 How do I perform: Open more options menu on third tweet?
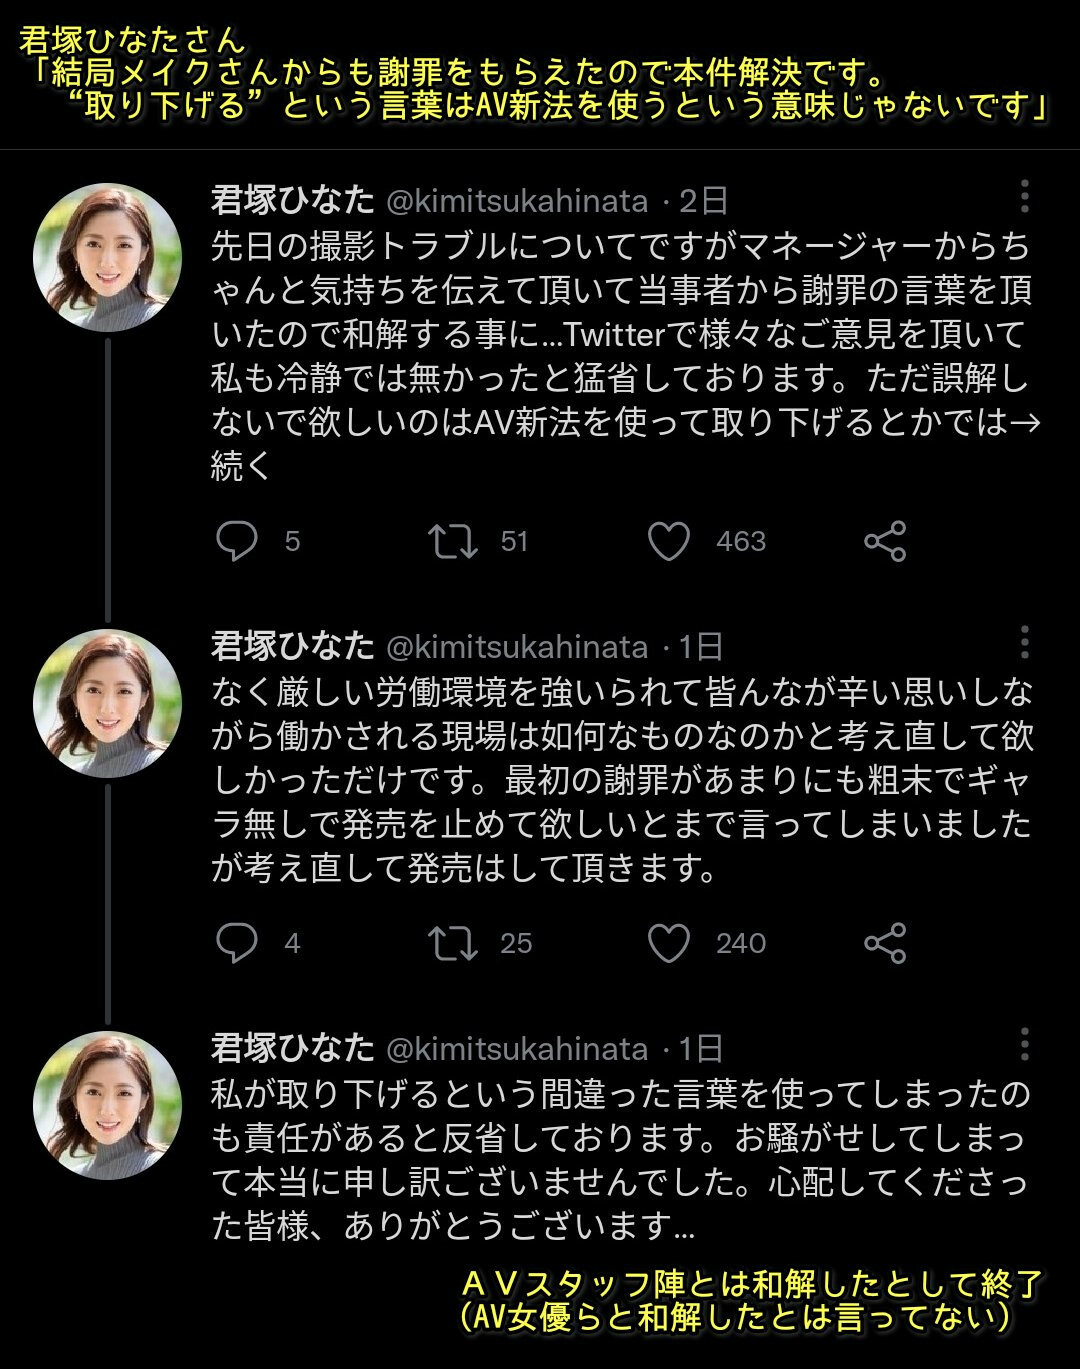1024,1044
